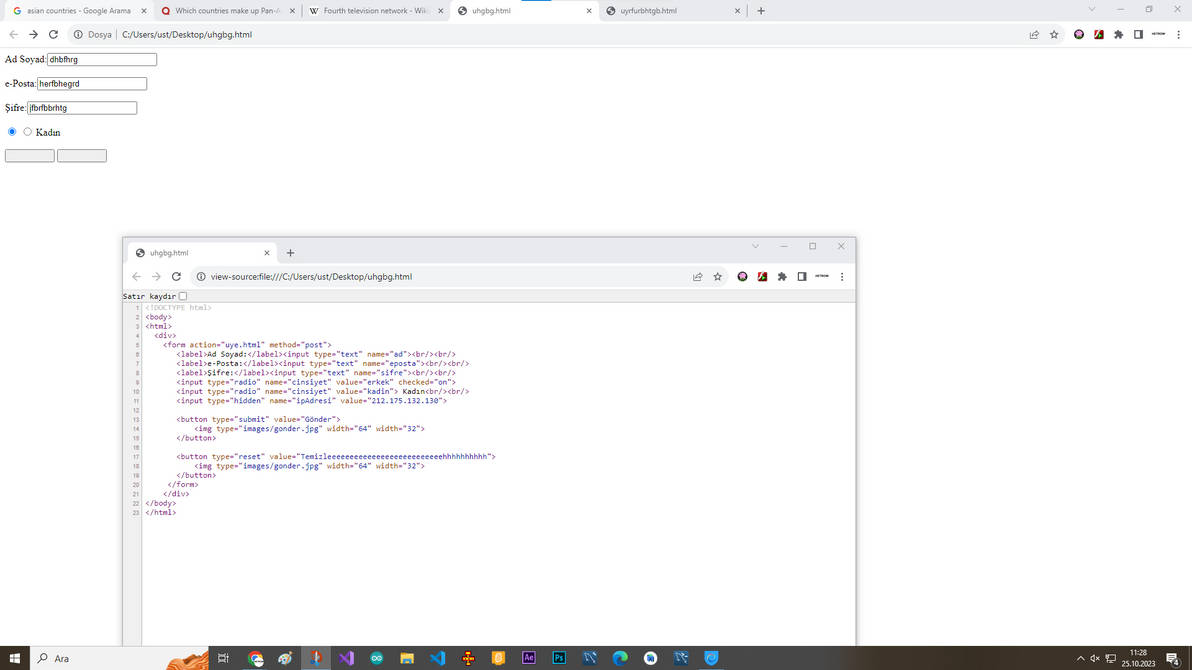Click source line with value="212.175.132.130"
The image size is (1192, 670).
coord(312,401)
